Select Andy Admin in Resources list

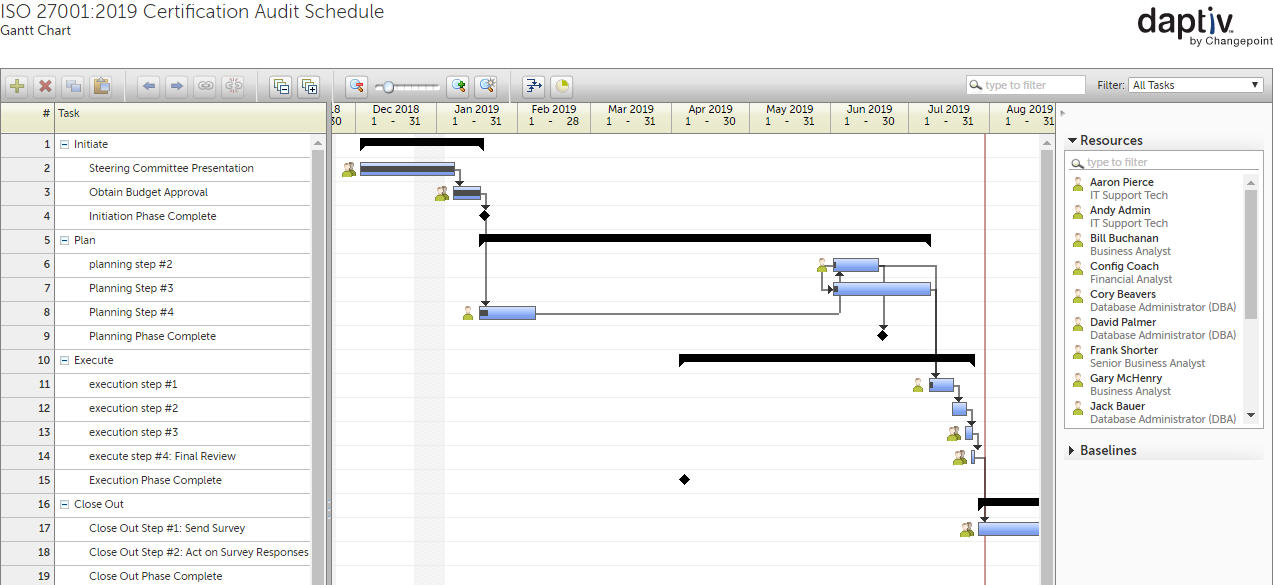point(1119,210)
